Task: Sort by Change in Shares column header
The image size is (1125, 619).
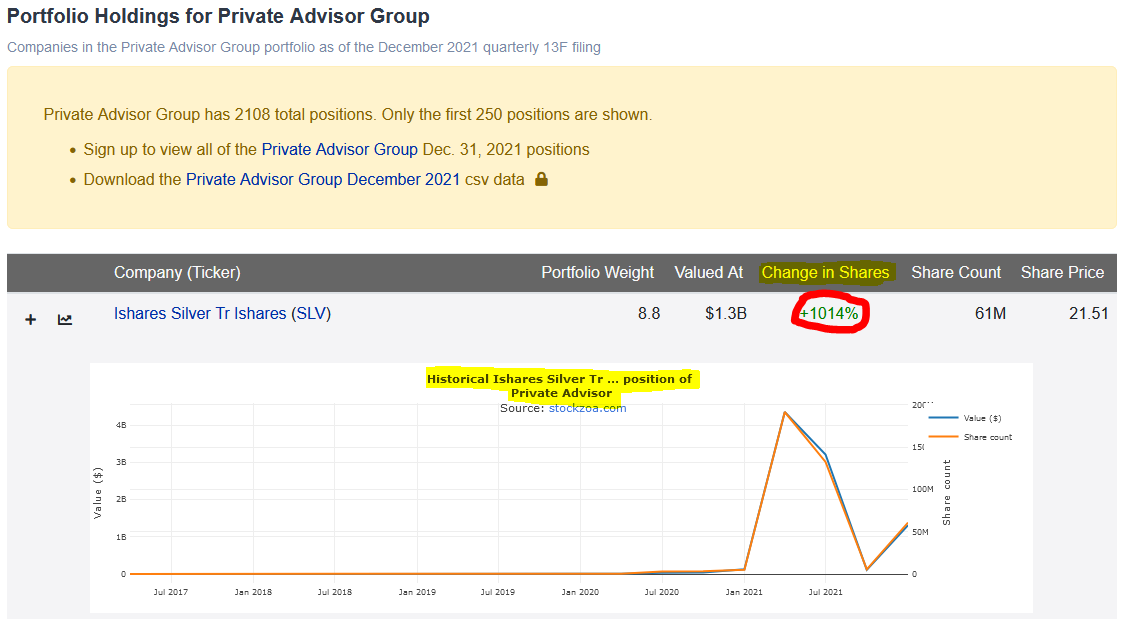Action: [x=825, y=273]
